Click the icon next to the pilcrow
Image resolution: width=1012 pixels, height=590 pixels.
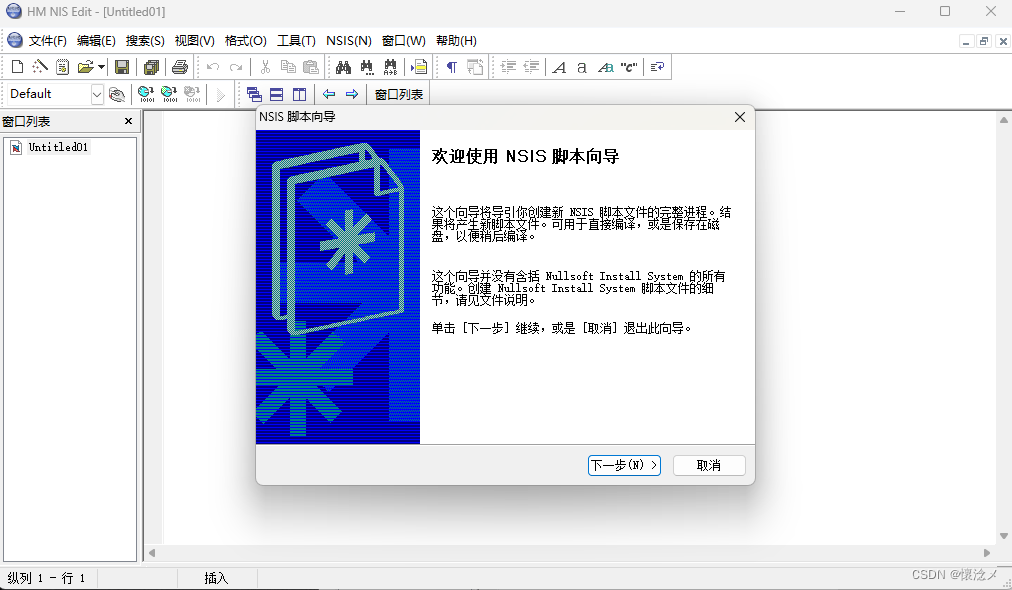(475, 66)
